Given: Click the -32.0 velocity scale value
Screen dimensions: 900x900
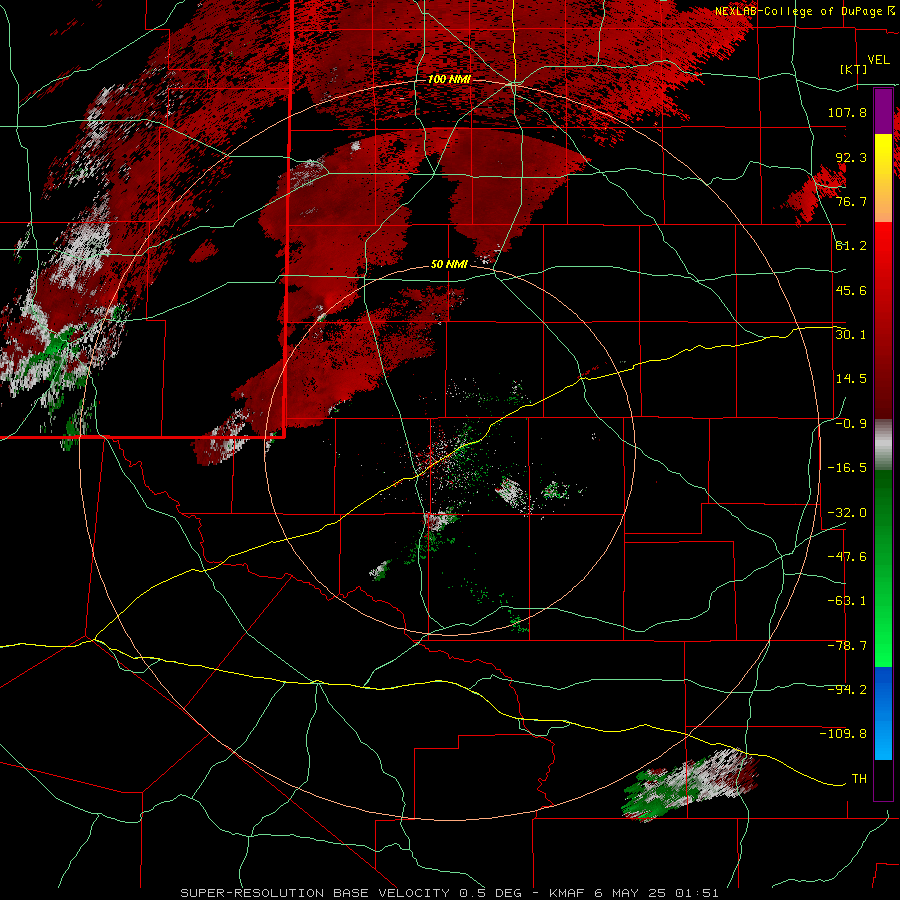Looking at the screenshot, I should (x=847, y=513).
